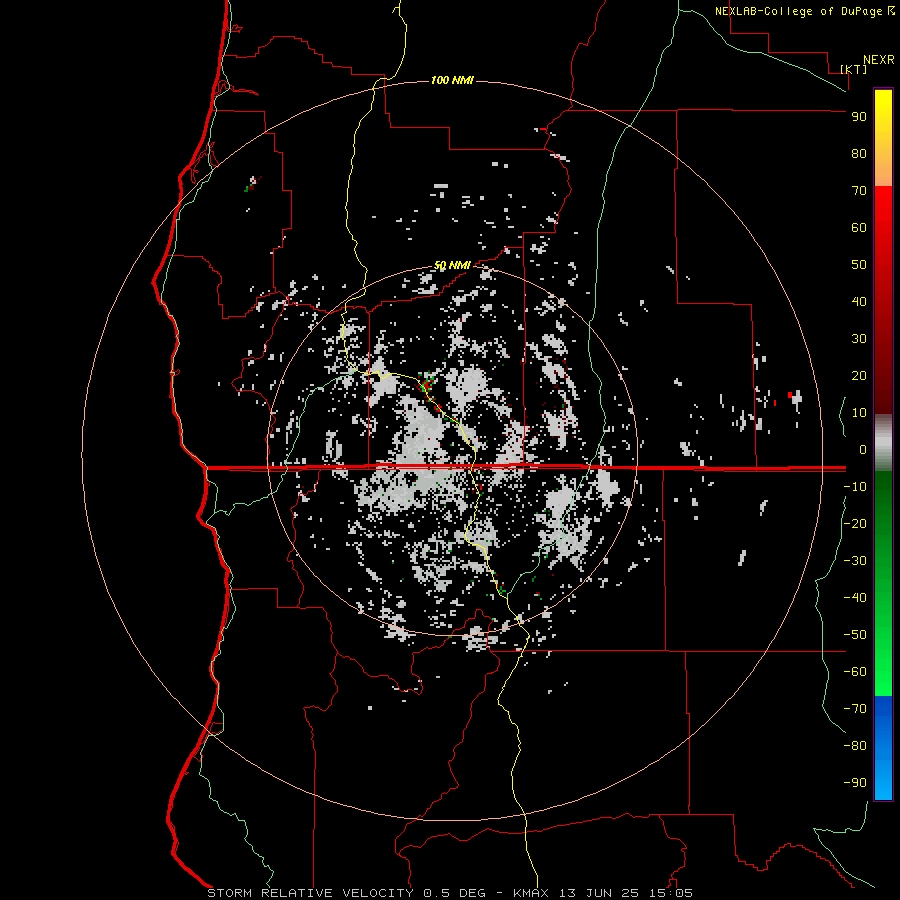
Task: Click the "NEXLAB-College of DuPage" header text
Action: (x=798, y=11)
